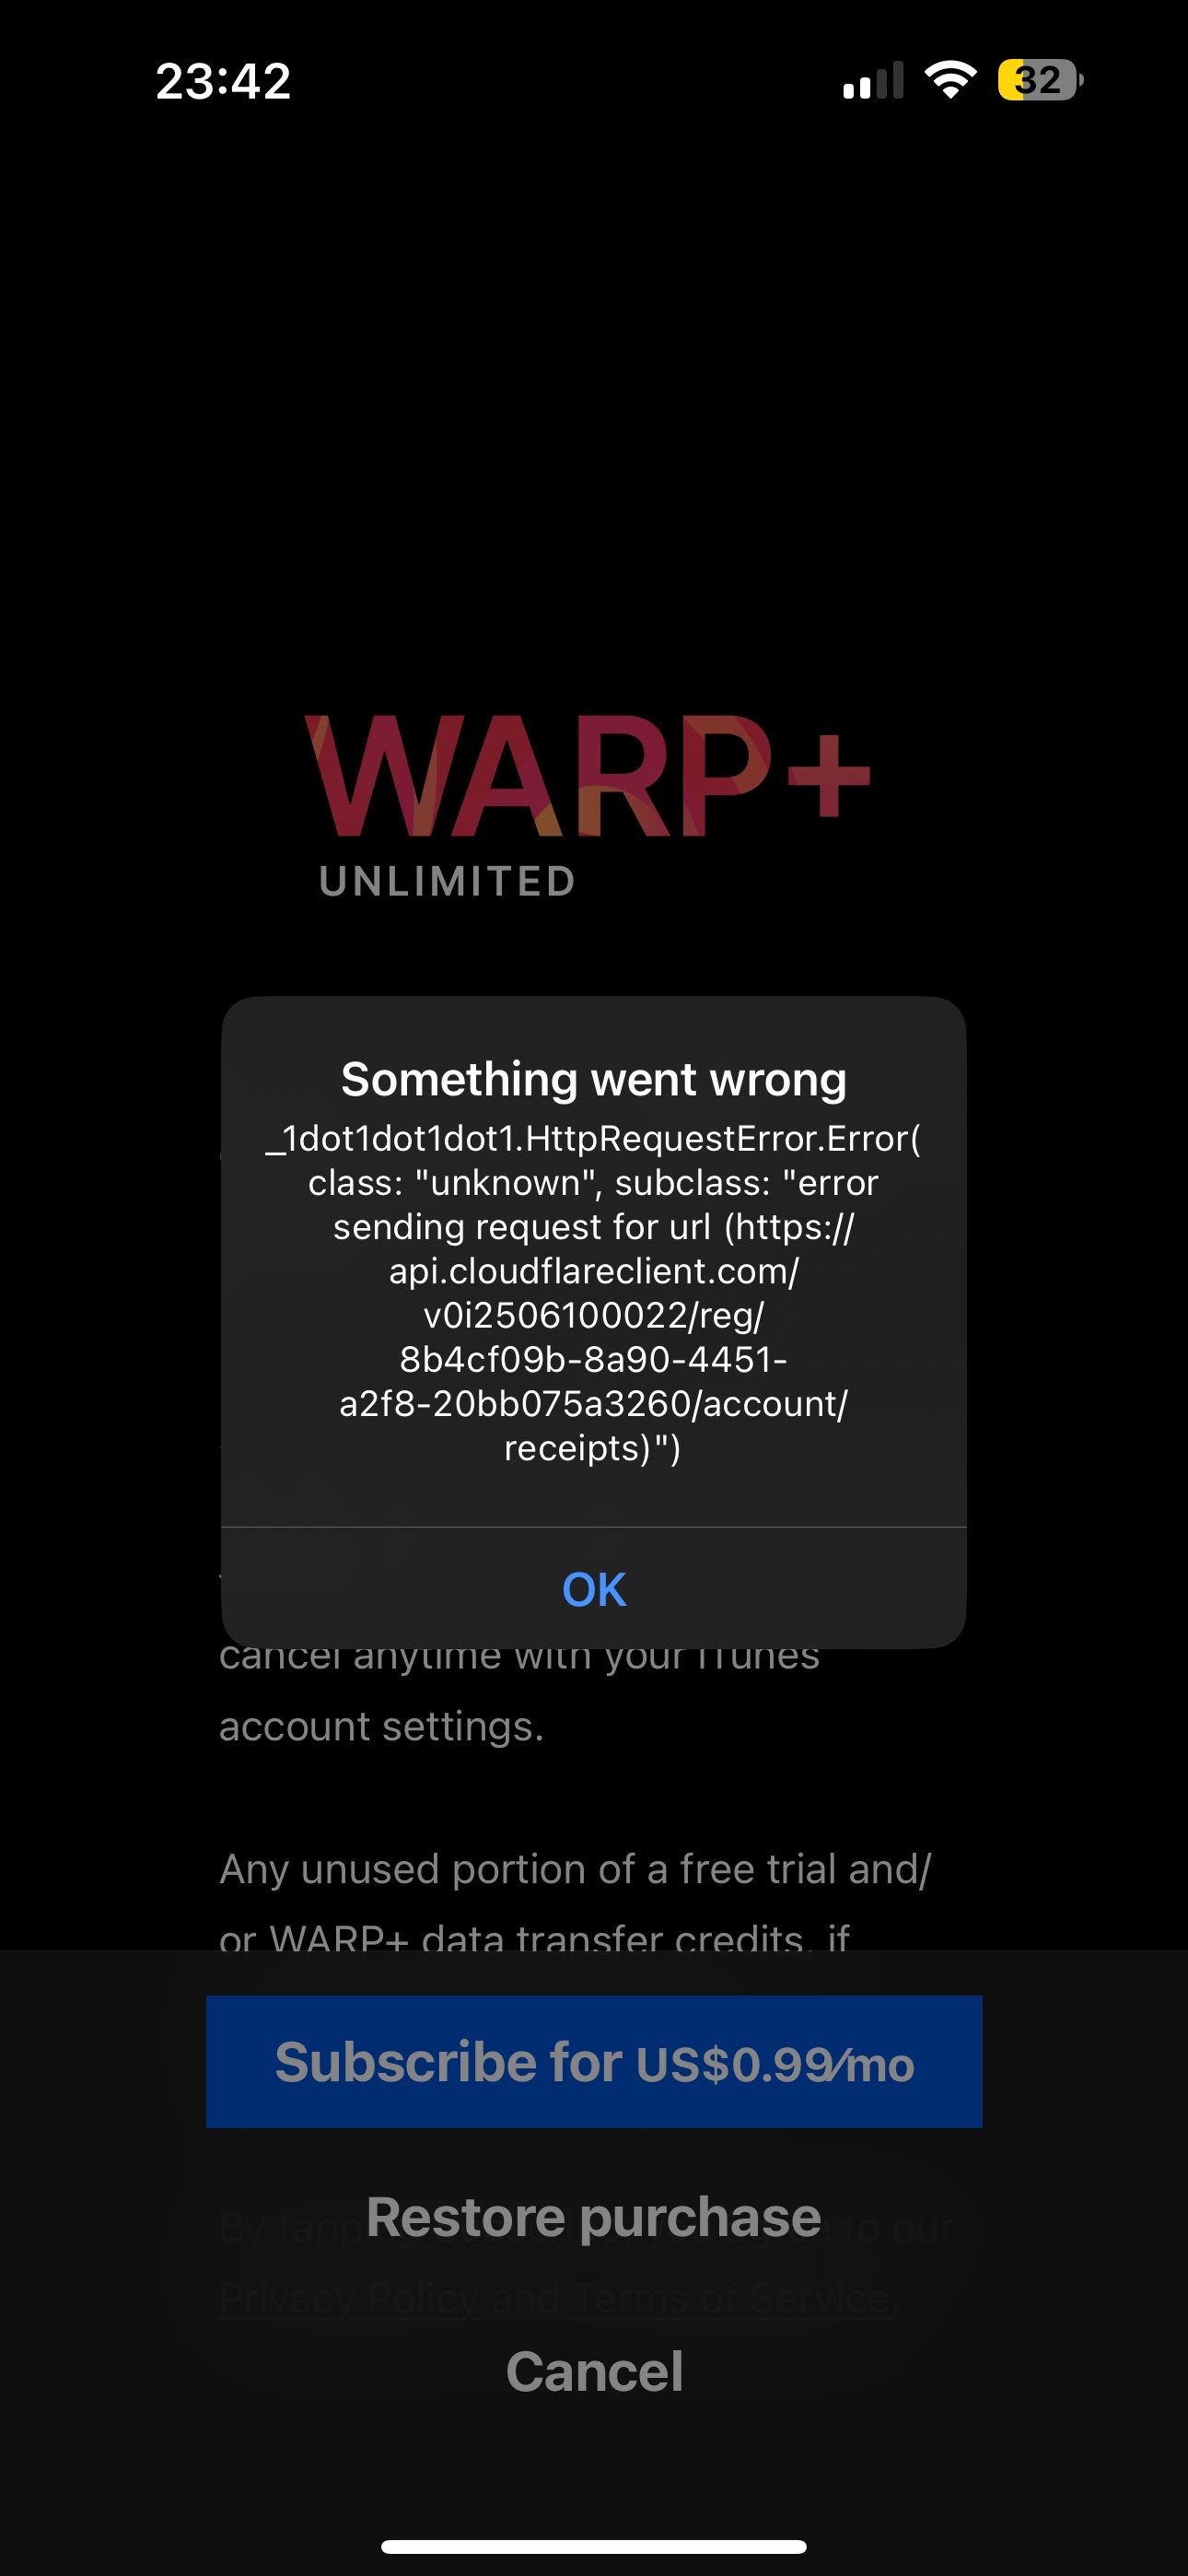Tap the battery indicator showing 32
Image resolution: width=1188 pixels, height=2576 pixels.
1040,80
